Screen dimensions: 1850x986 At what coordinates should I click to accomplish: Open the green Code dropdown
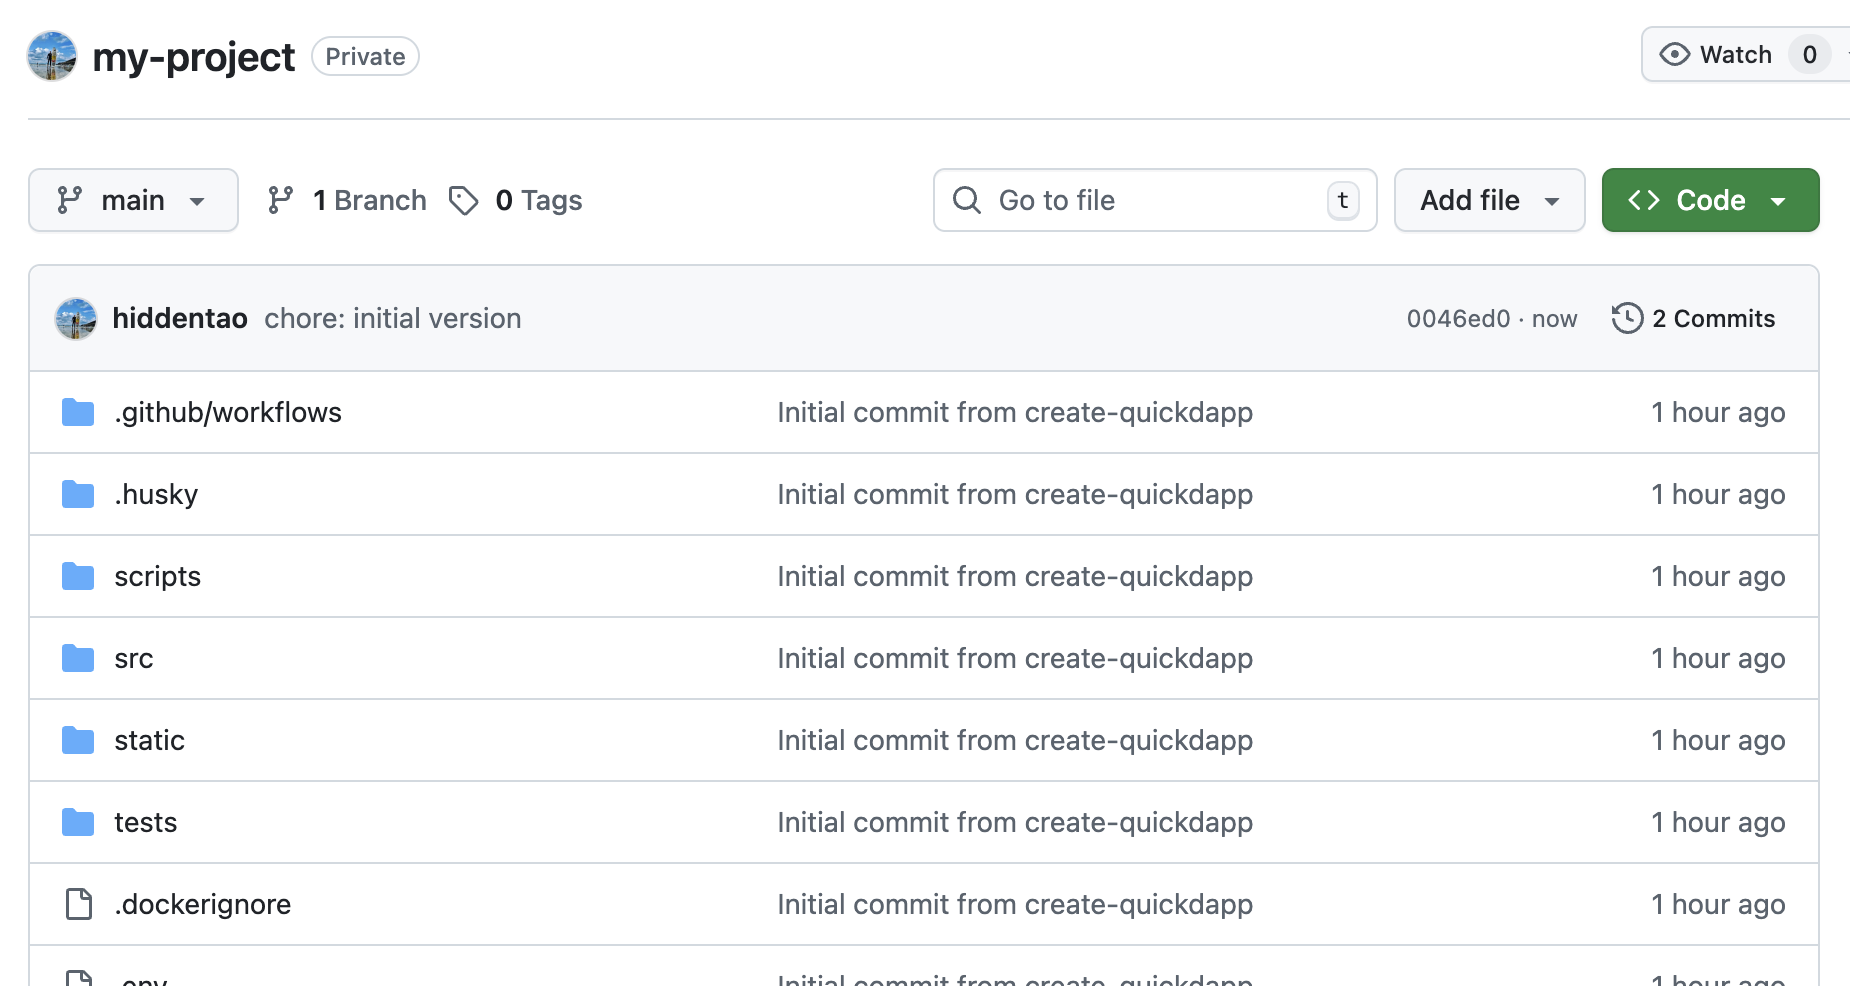tap(1710, 201)
